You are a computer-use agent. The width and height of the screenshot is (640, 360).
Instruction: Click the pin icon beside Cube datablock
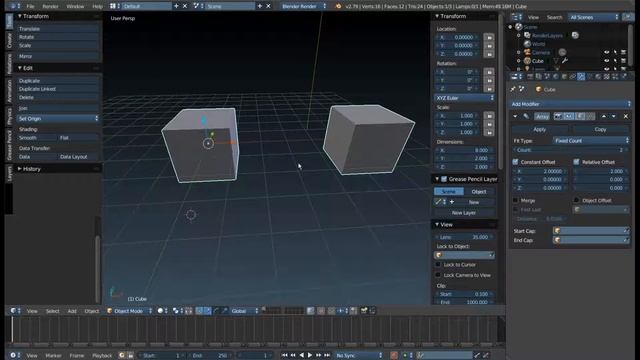tap(513, 89)
